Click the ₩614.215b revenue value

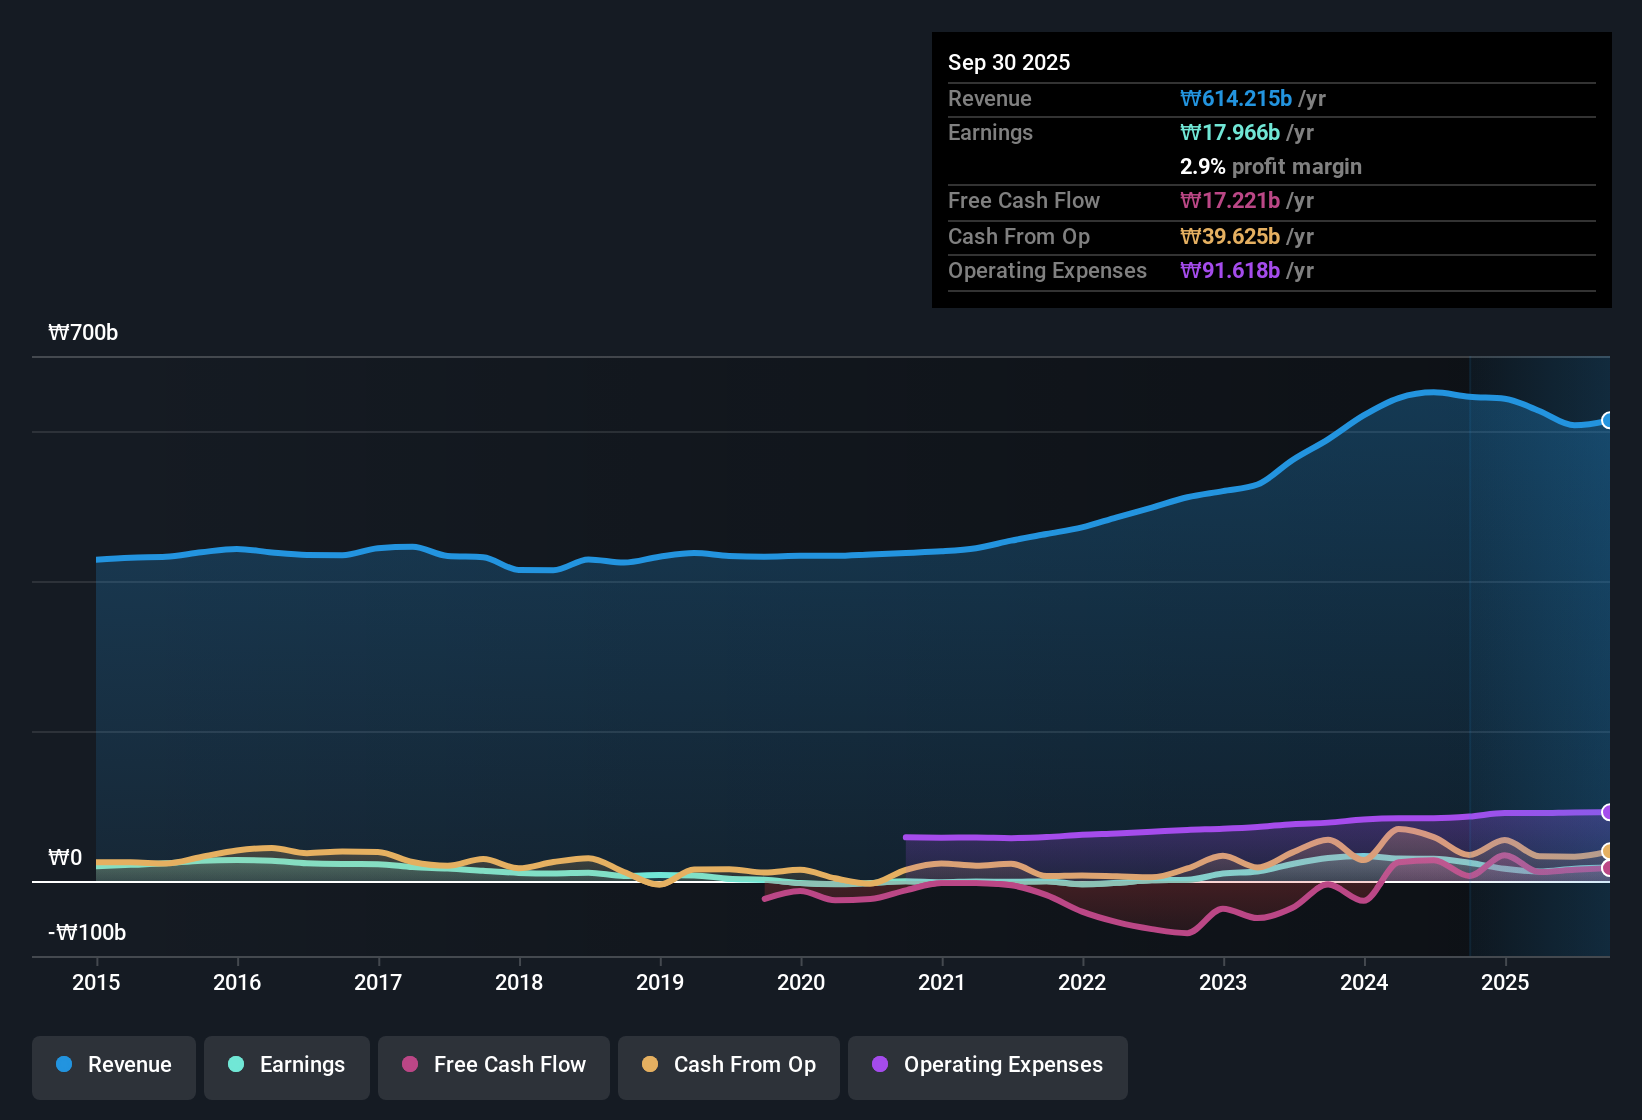click(1235, 98)
